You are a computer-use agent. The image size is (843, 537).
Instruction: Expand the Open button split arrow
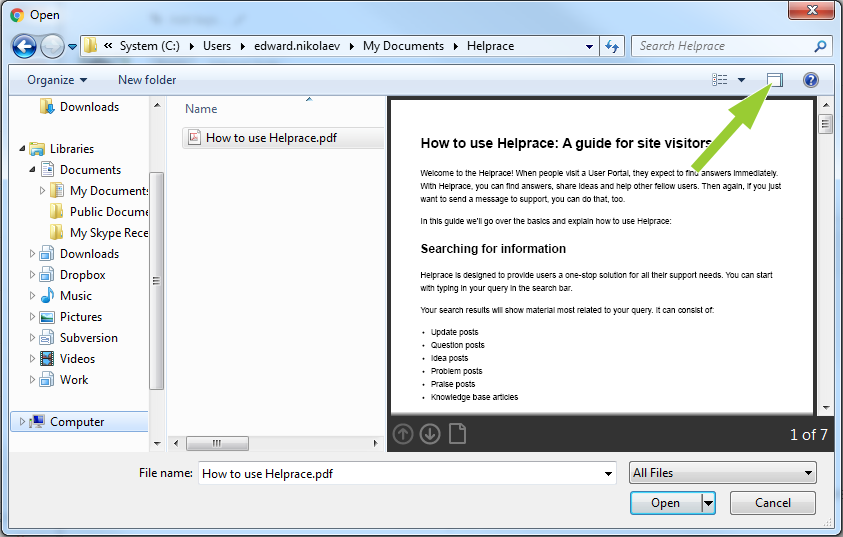pos(708,503)
